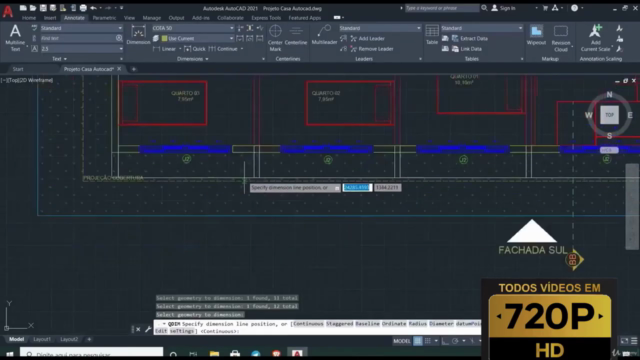The height and width of the screenshot is (360, 640).
Task: Click the search keyword input field
Action: click(x=442, y=8)
